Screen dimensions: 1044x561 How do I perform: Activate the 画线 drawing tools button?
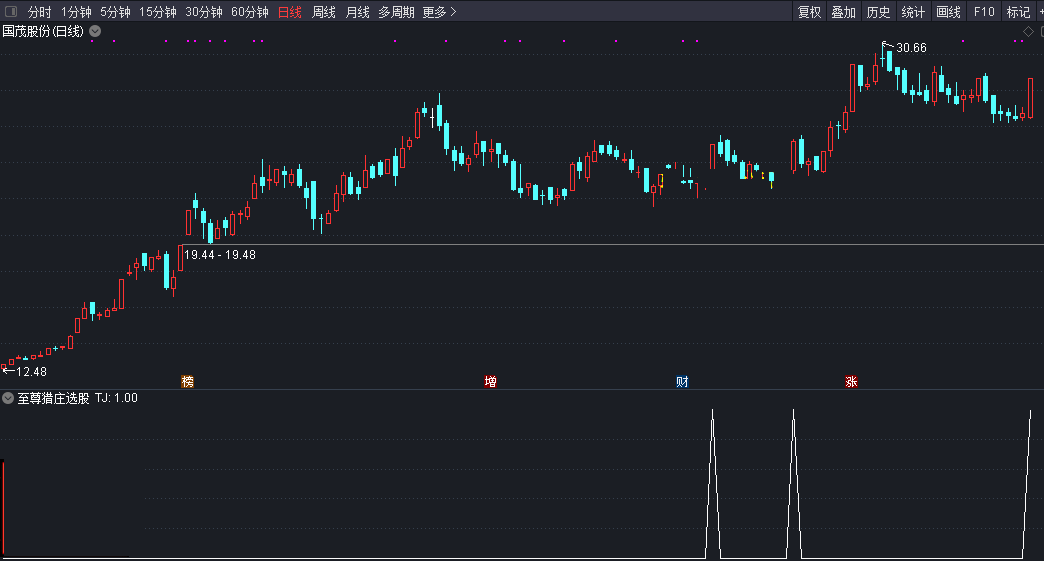point(948,12)
